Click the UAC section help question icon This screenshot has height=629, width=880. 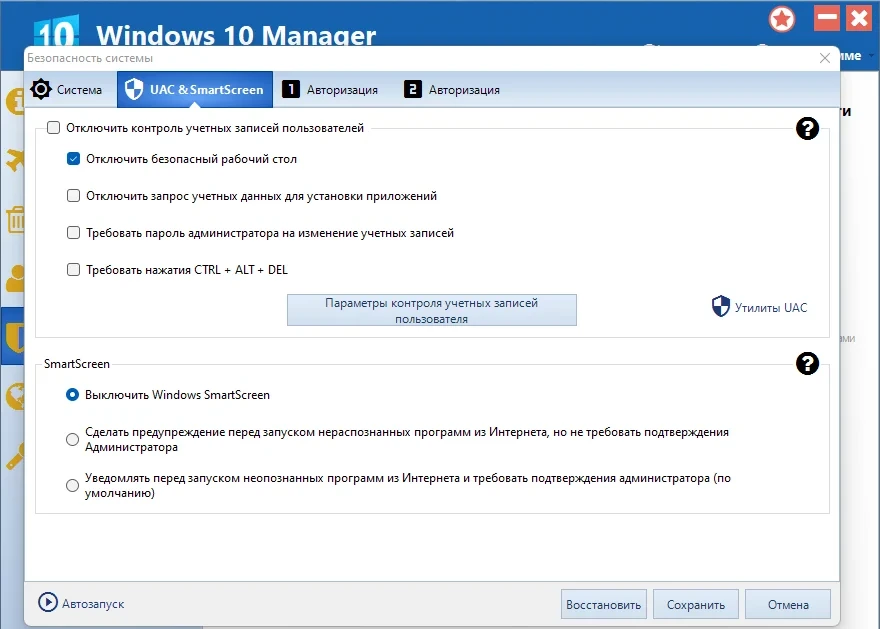(807, 128)
